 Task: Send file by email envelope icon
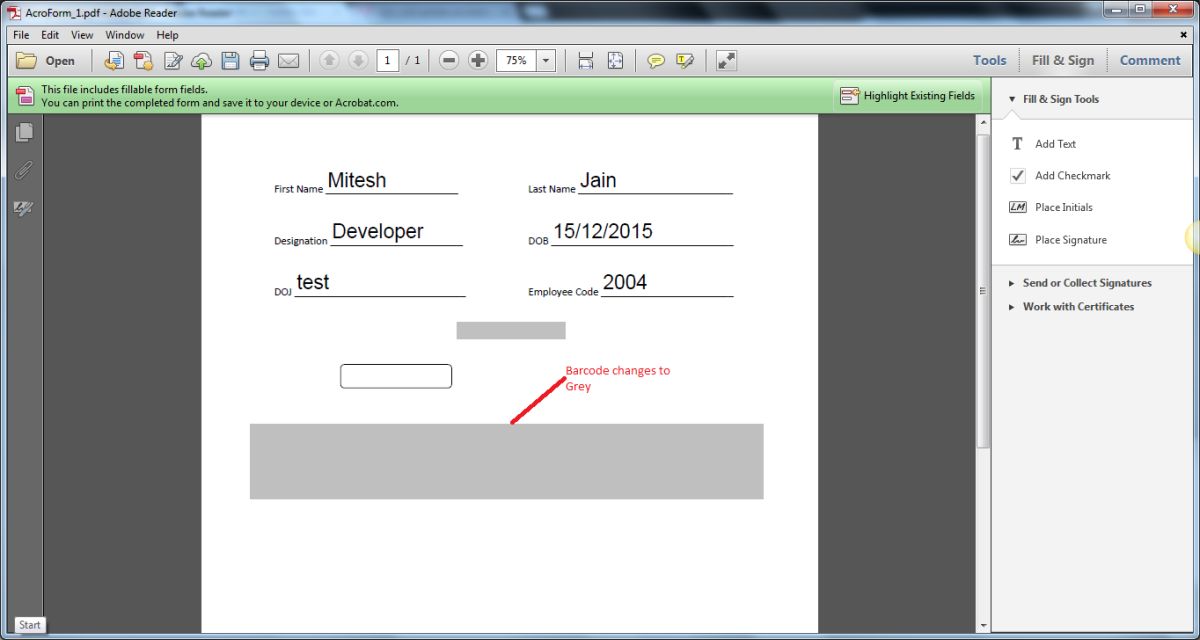coord(288,61)
